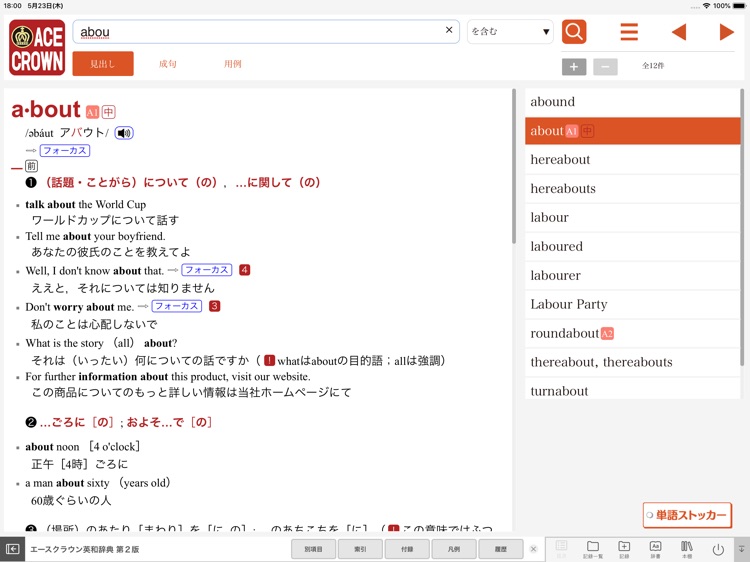
Task: Click the results list scrollbar
Action: coord(742,227)
